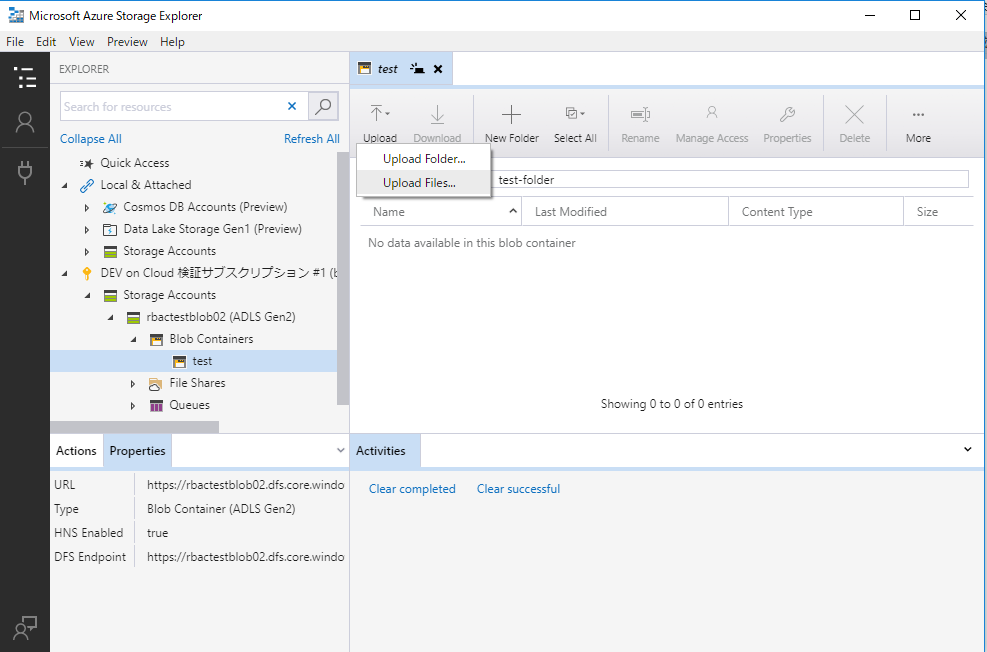
Task: Open the Account Management sidebar icon
Action: pos(25,122)
